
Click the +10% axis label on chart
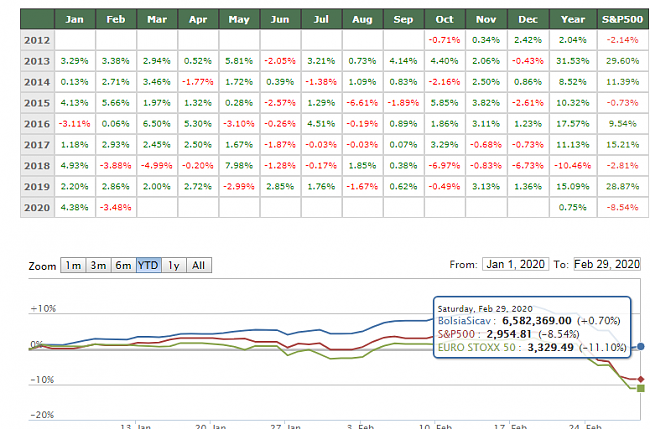43,308
